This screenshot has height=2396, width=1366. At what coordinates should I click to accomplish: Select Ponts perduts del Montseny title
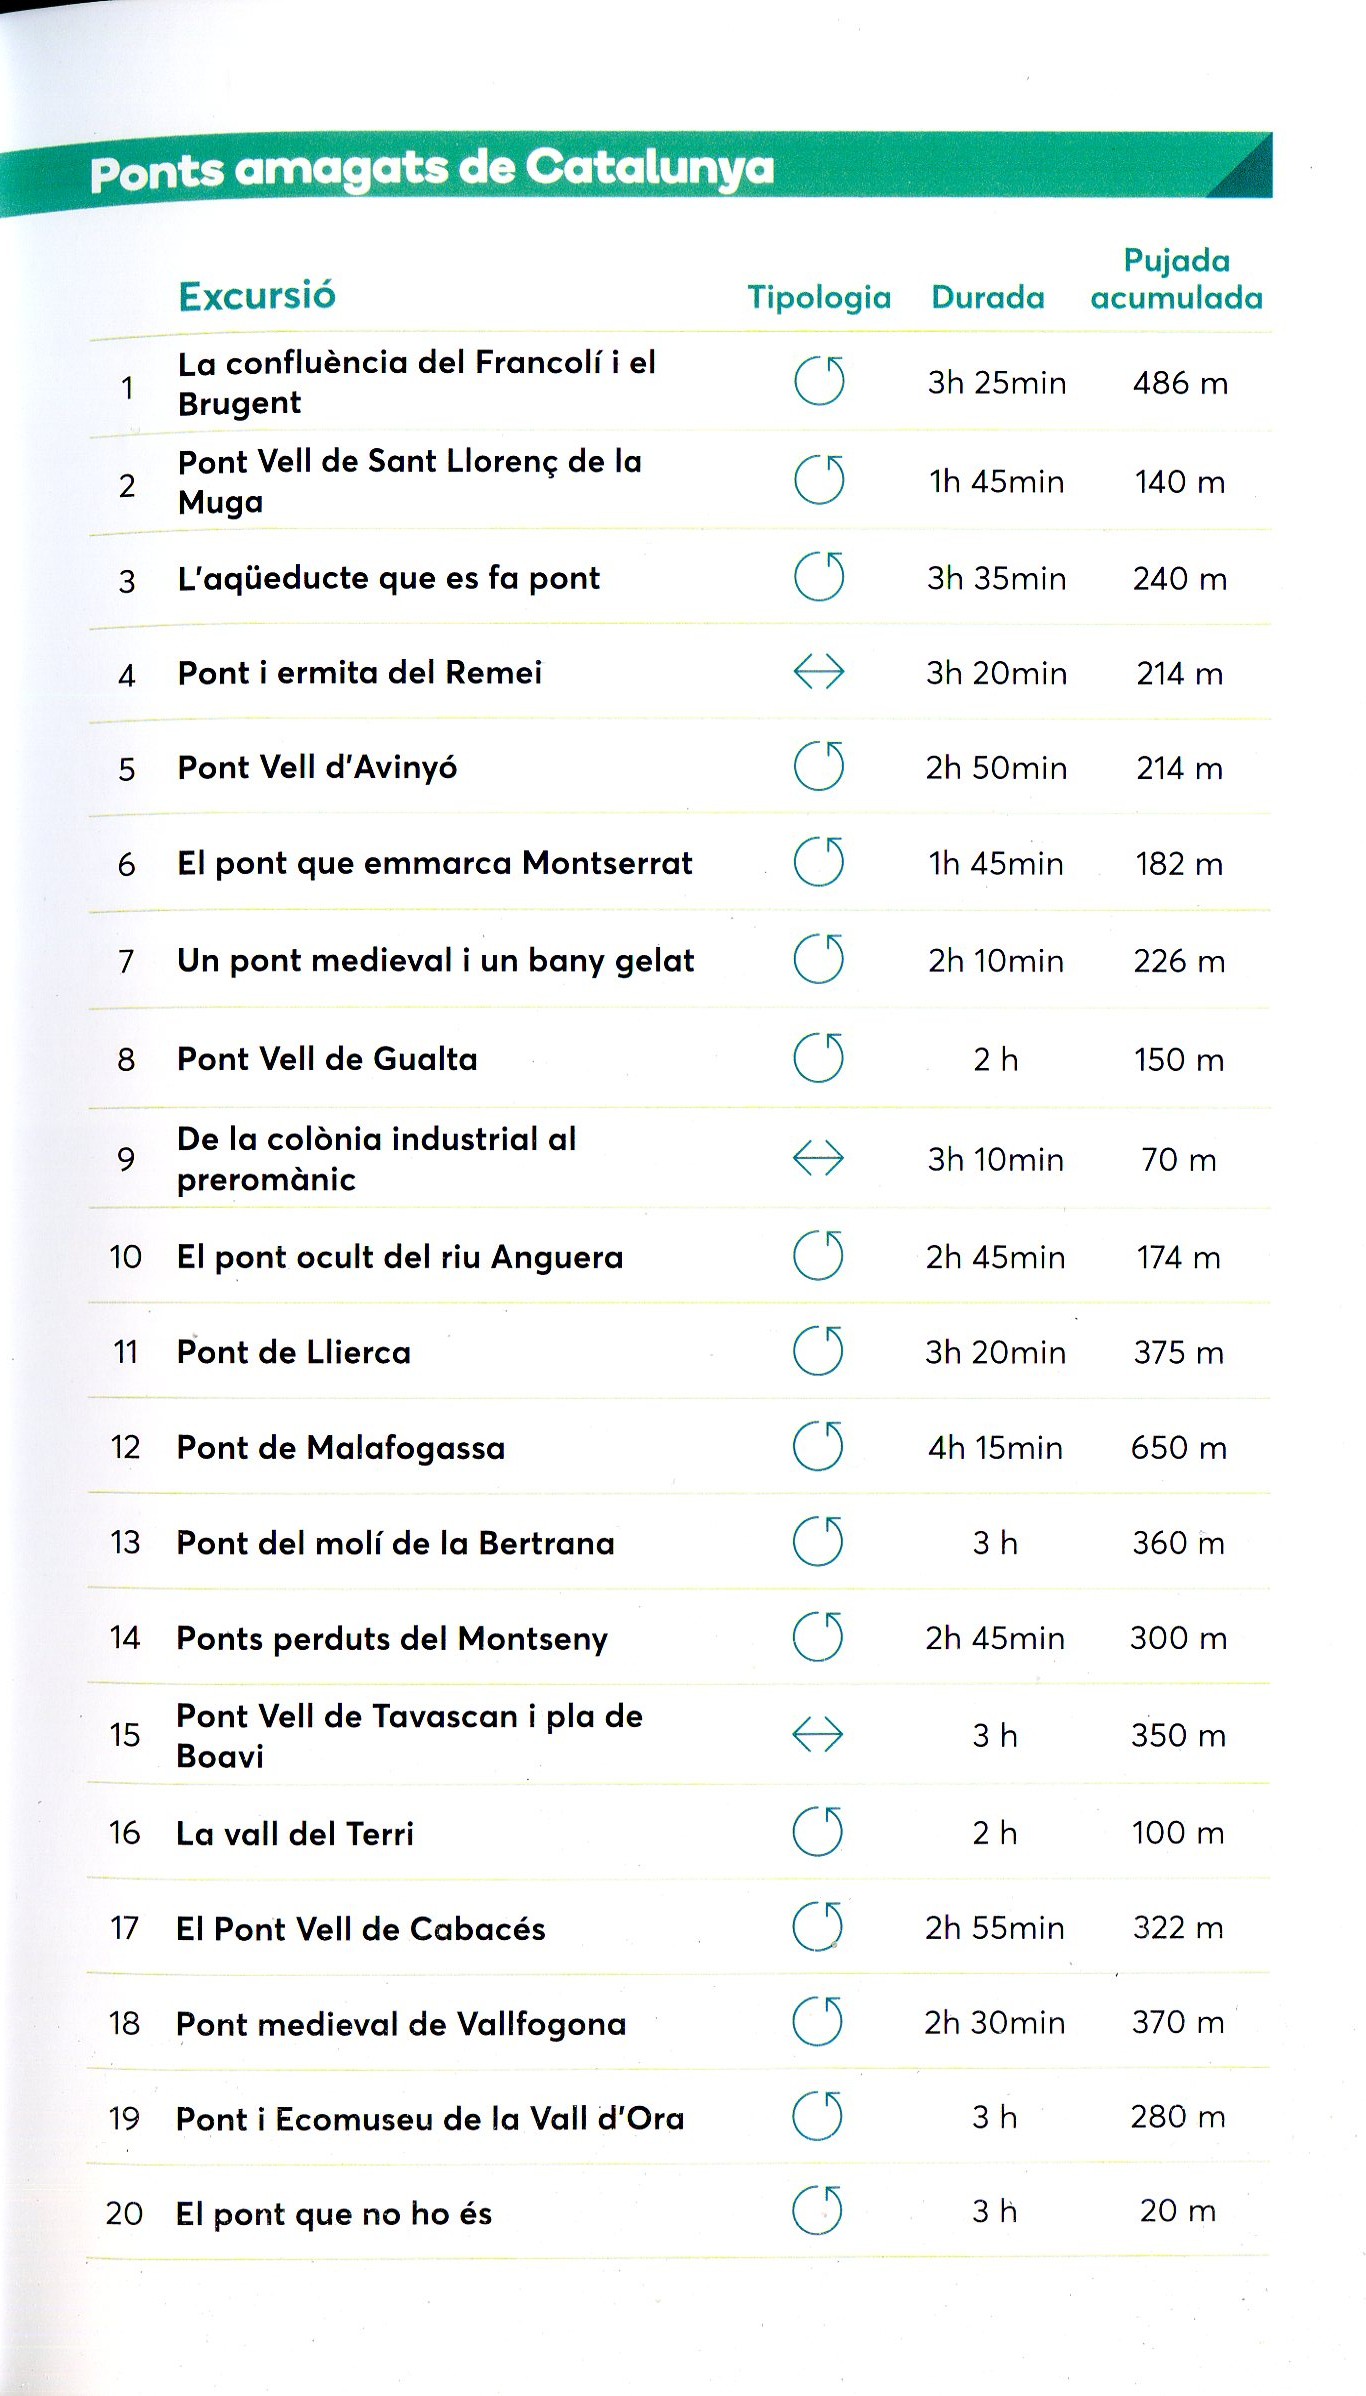[392, 1639]
